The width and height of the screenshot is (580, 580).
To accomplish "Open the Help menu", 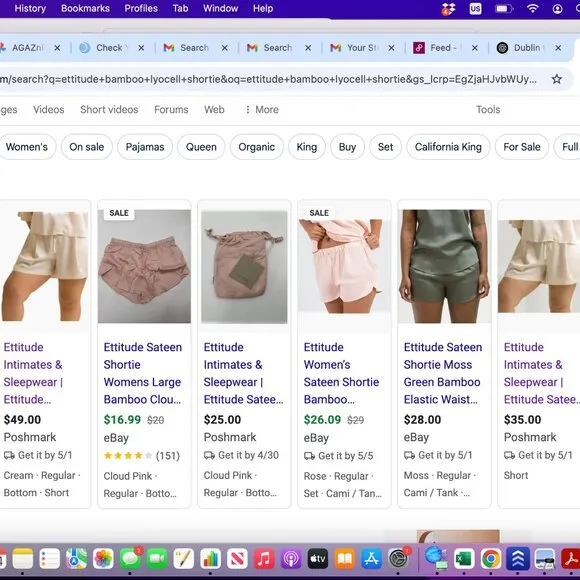I will tap(263, 8).
